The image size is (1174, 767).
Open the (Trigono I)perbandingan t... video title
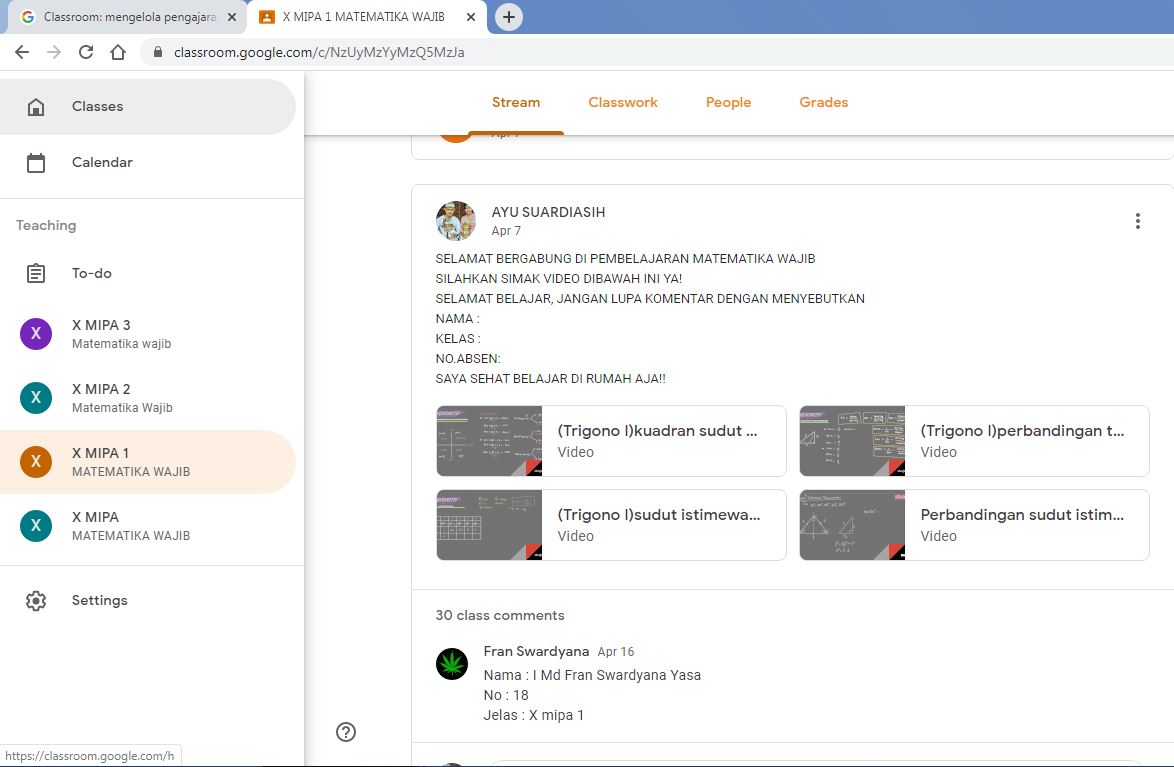(1022, 431)
